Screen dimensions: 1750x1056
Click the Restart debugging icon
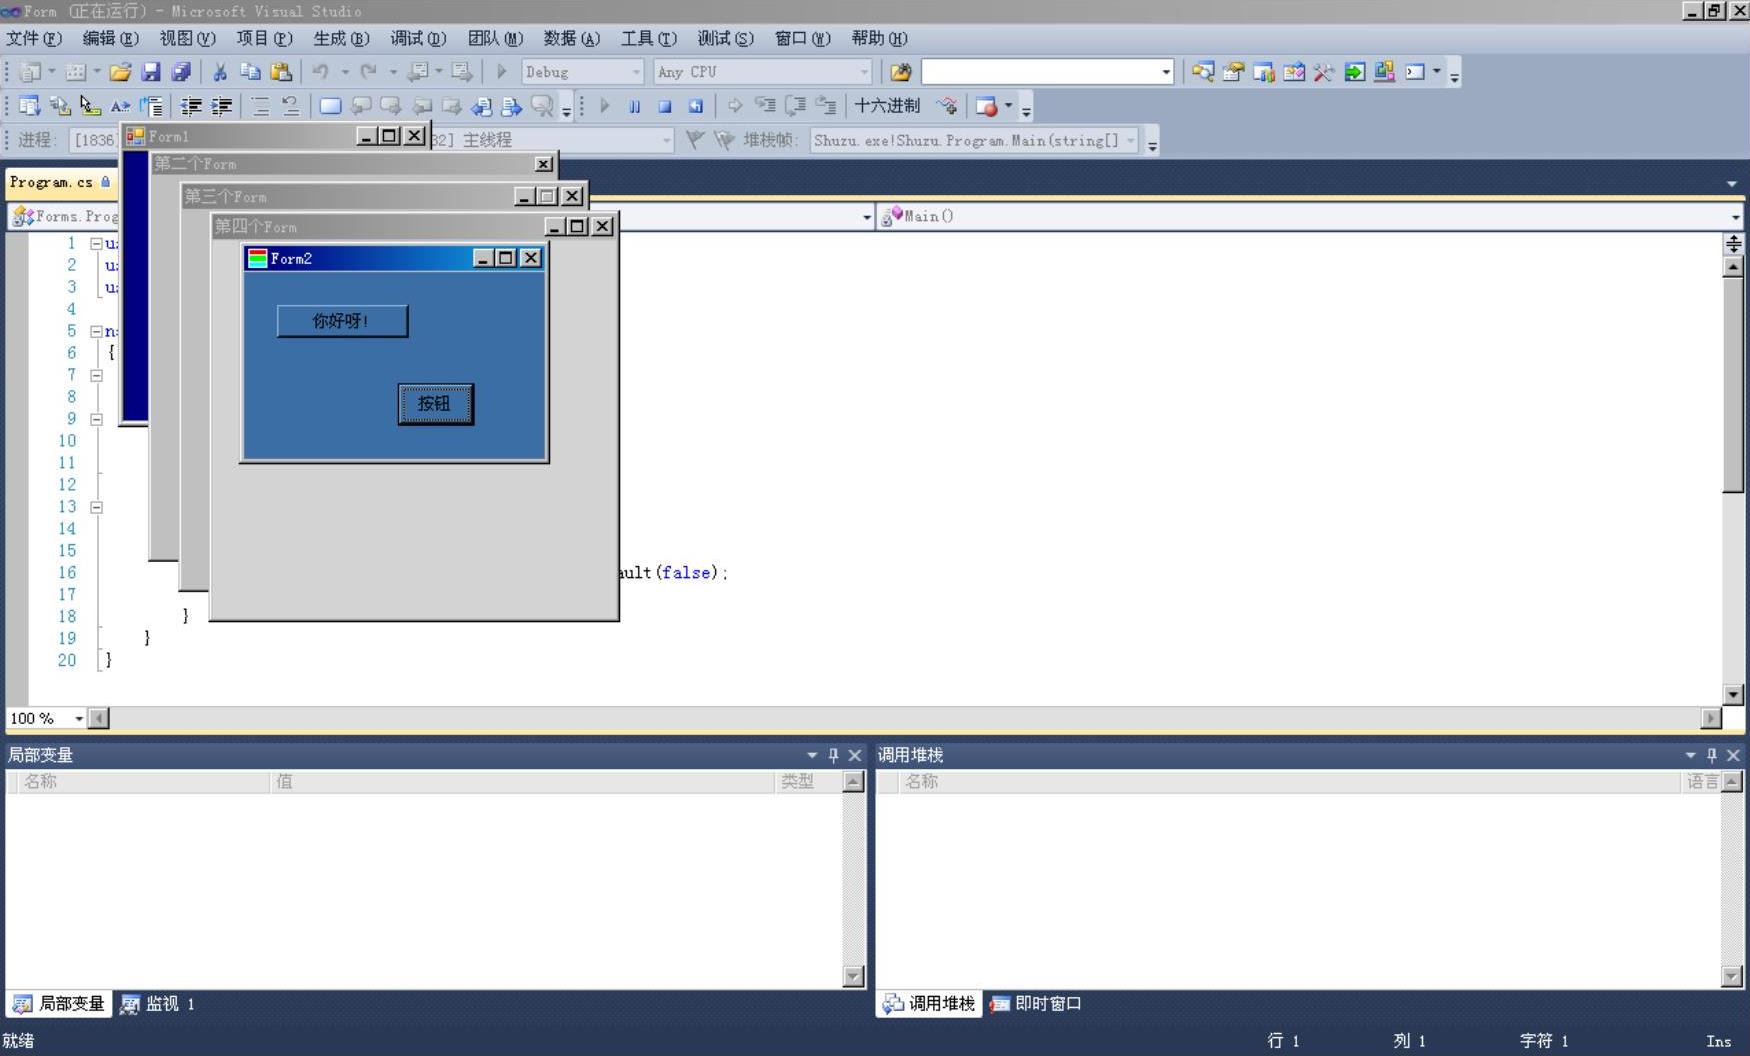click(x=696, y=106)
